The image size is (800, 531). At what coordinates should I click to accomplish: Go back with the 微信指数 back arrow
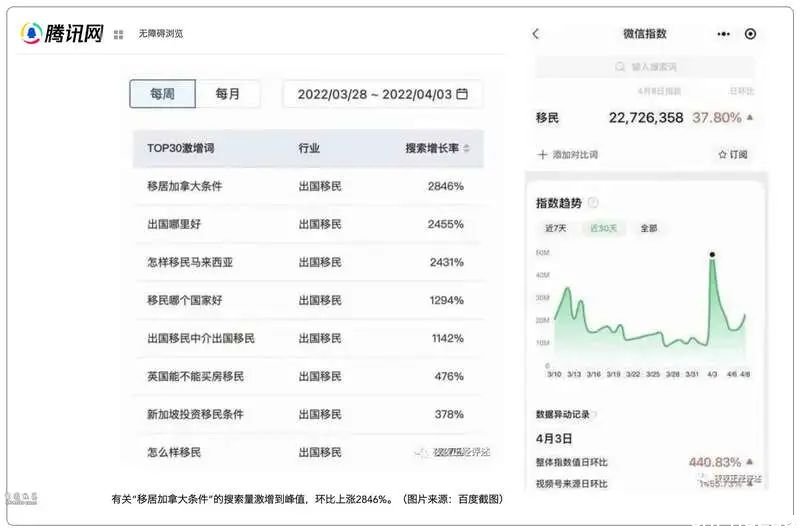pyautogui.click(x=535, y=34)
